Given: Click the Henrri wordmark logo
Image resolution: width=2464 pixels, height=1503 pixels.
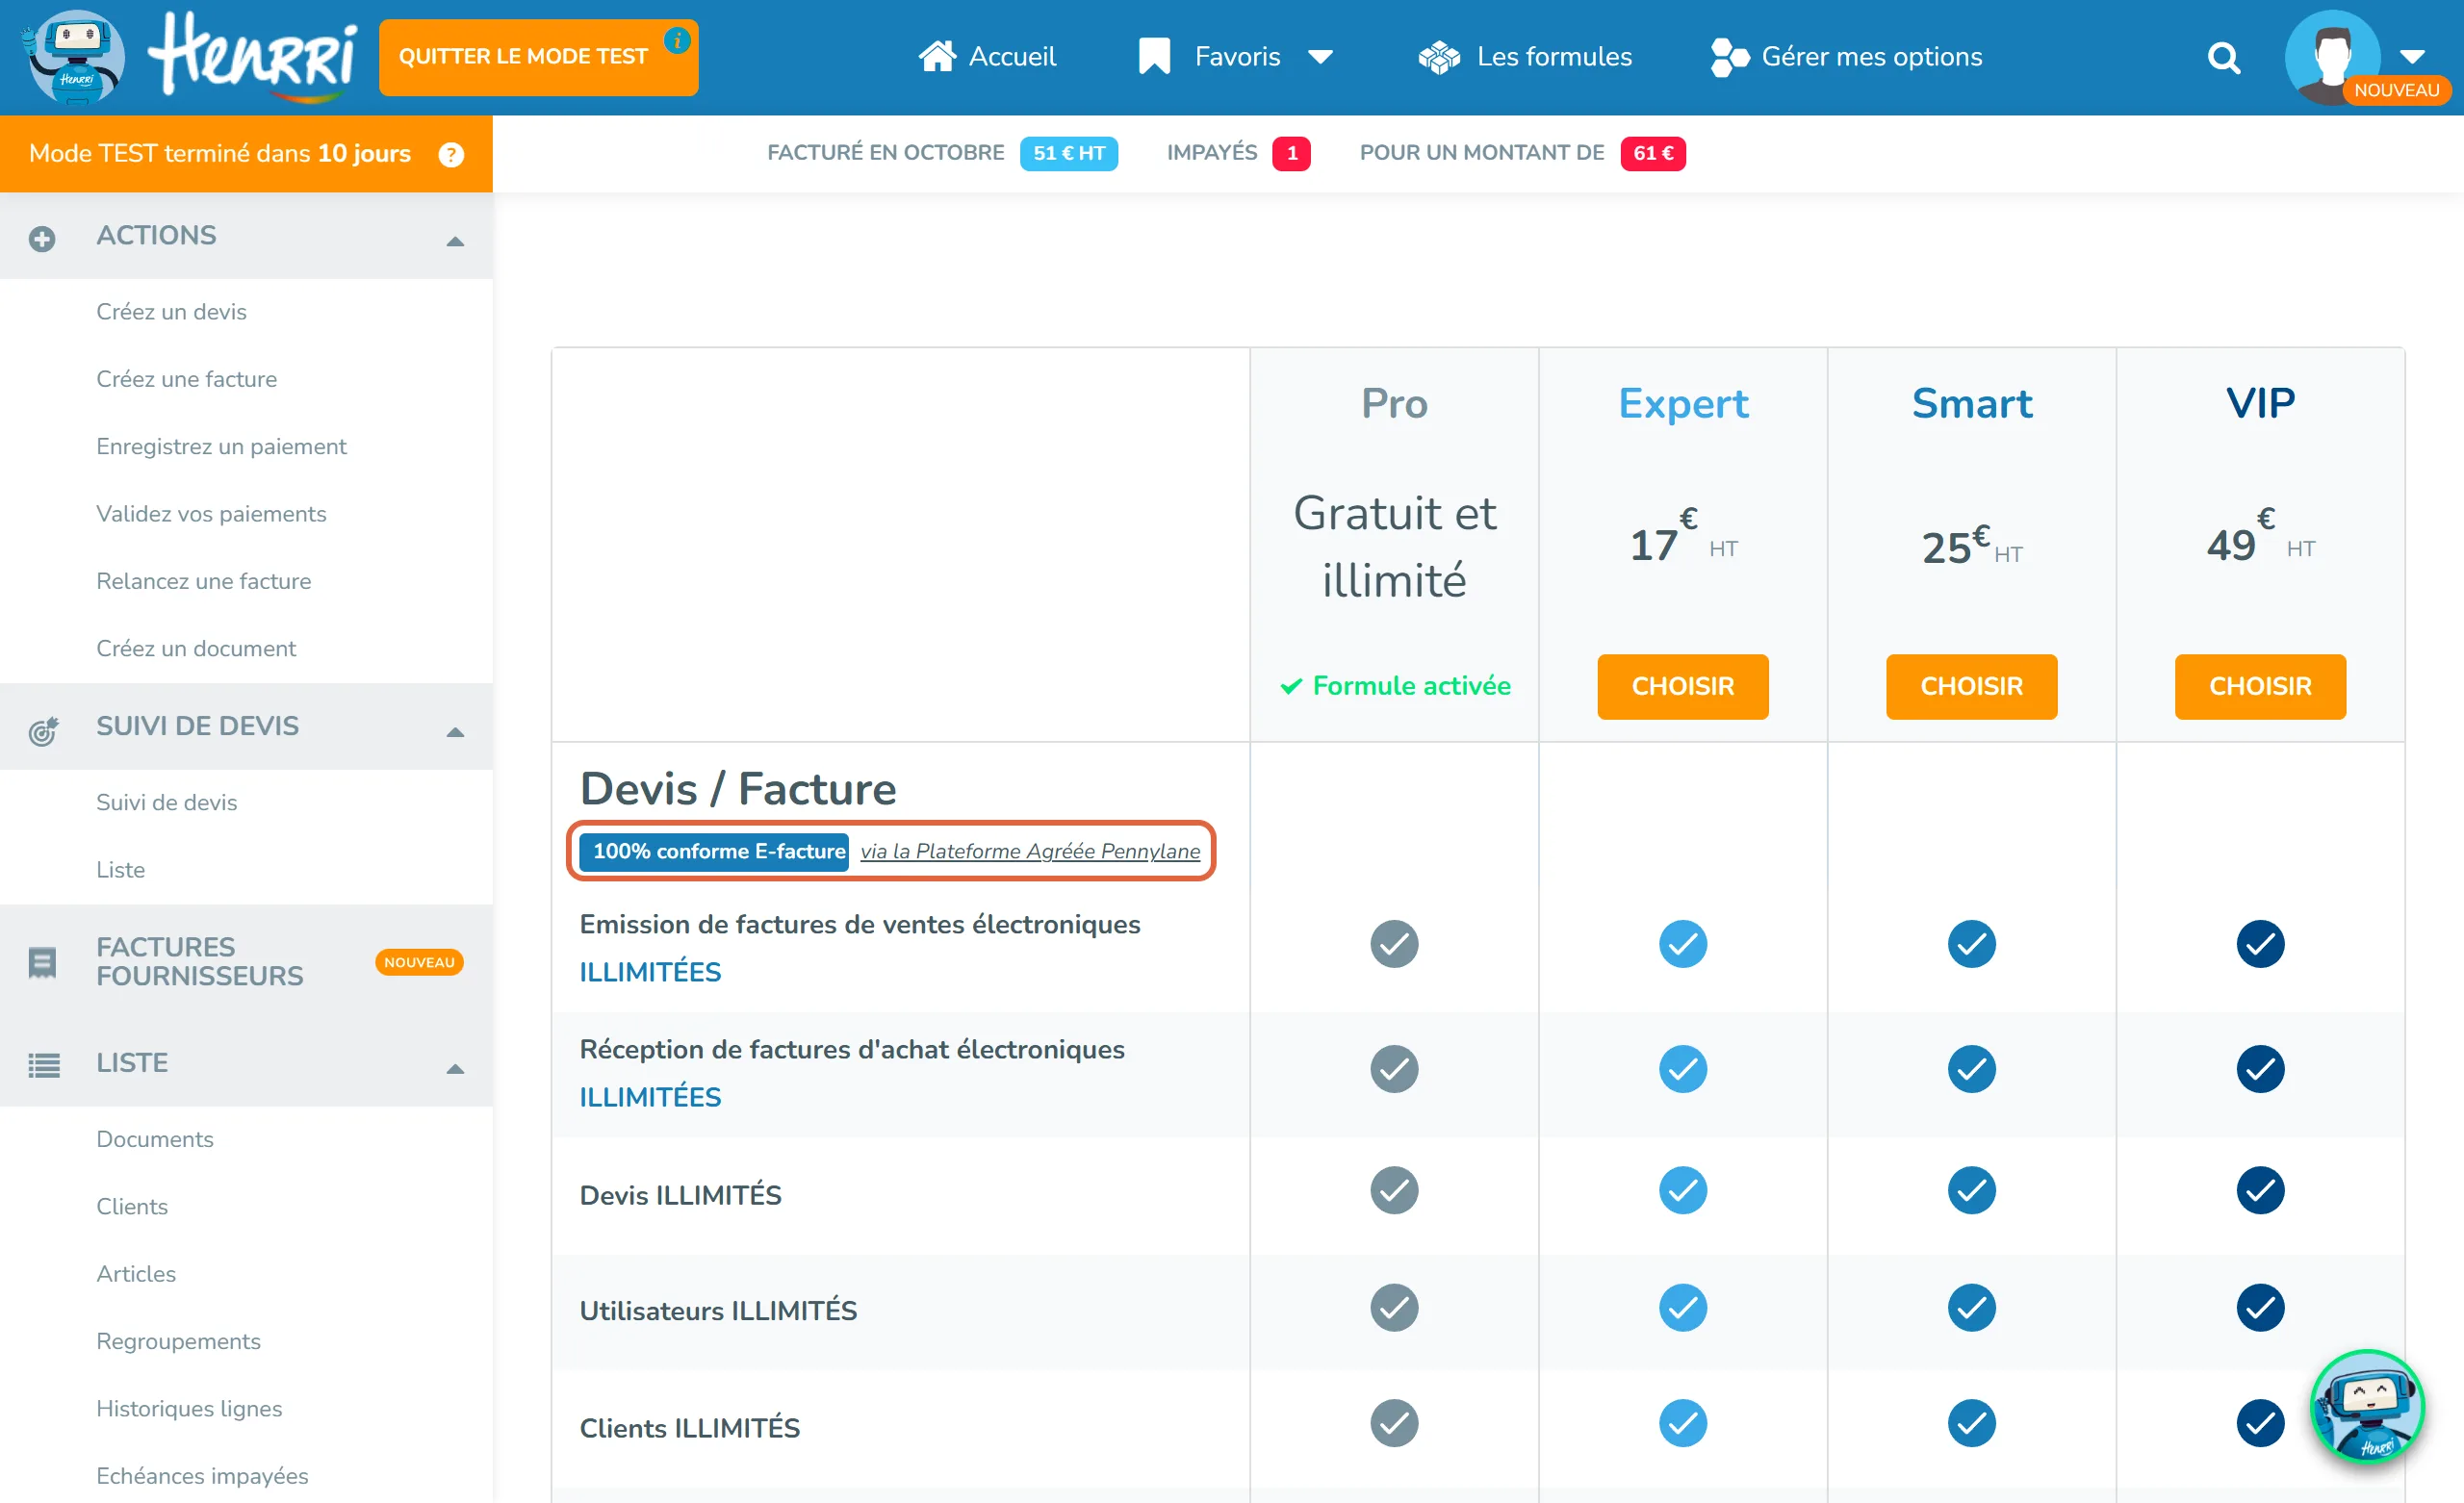Looking at the screenshot, I should coord(253,57).
